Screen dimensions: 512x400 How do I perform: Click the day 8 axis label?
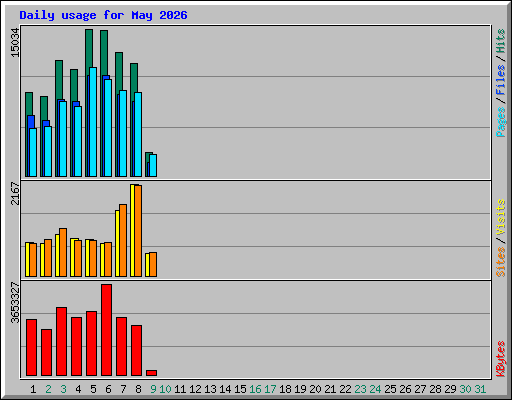[138, 389]
